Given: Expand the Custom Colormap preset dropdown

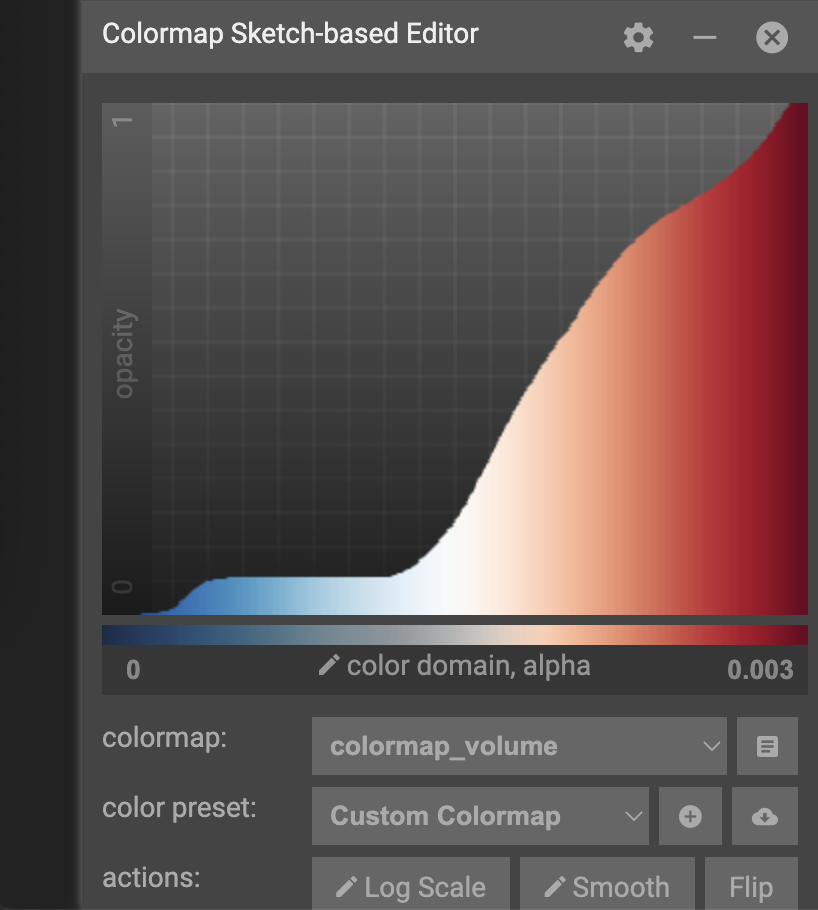Looking at the screenshot, I should pos(480,816).
